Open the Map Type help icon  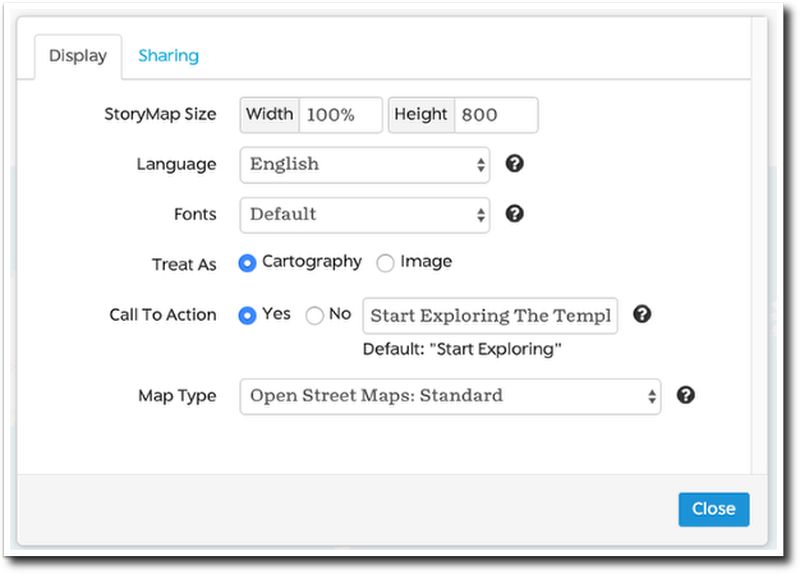click(686, 395)
